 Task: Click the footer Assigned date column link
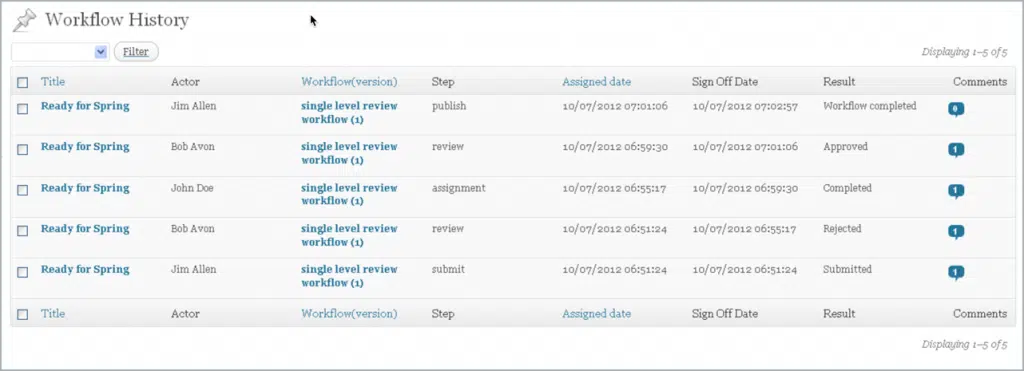tap(596, 314)
